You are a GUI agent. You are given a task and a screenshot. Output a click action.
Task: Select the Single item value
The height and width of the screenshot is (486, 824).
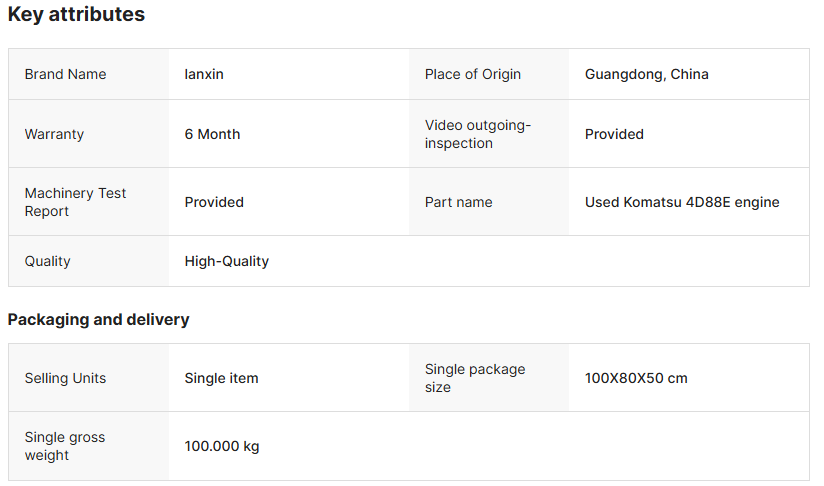221,378
